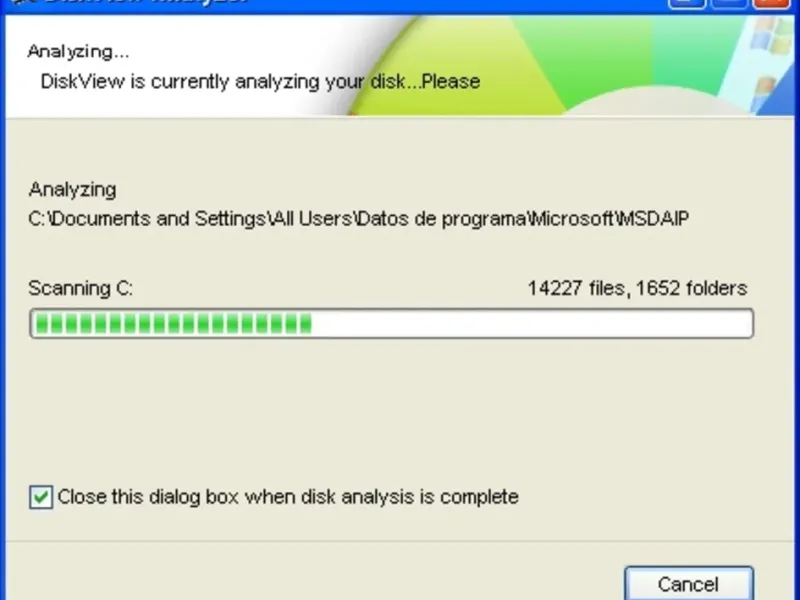Screen dimensions: 800x600
Task: Close the DiskView Analyzer window
Action: (x=771, y=3)
